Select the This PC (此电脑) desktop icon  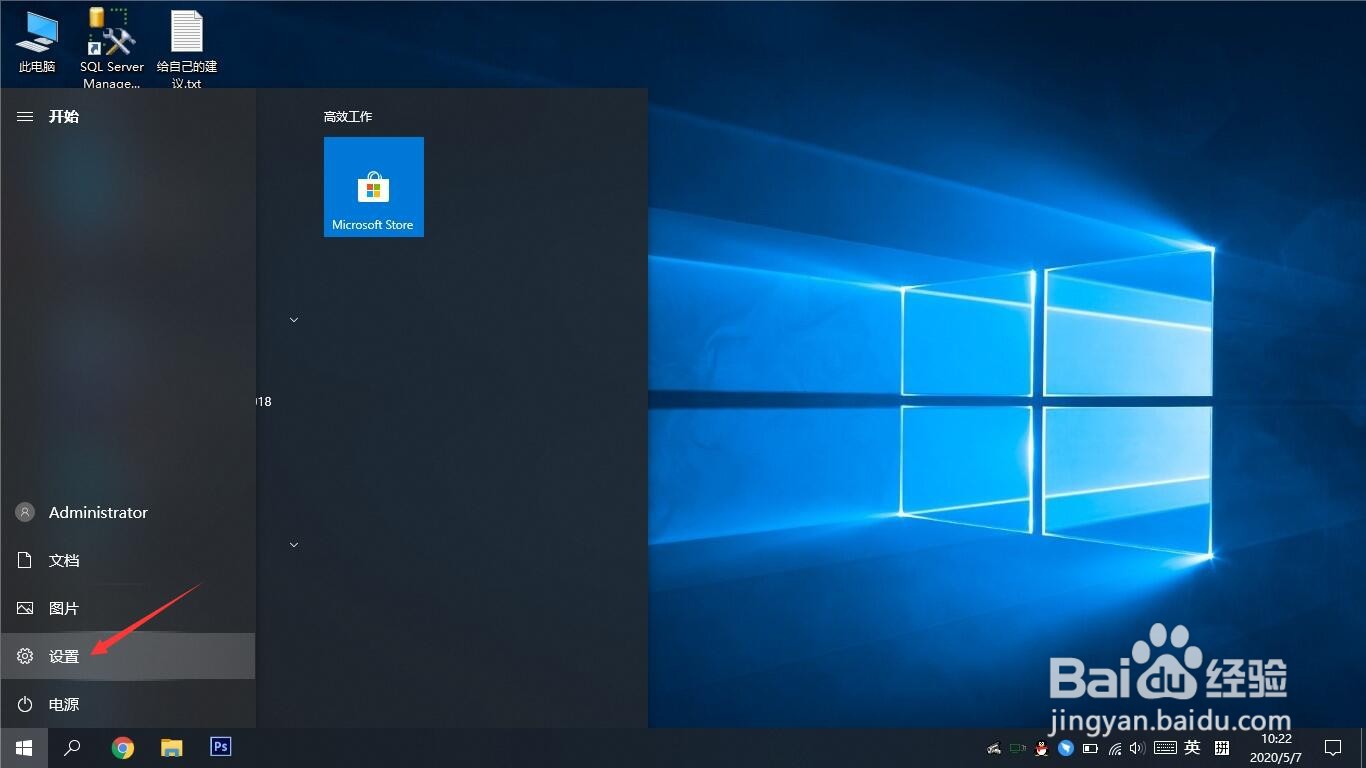coord(37,42)
